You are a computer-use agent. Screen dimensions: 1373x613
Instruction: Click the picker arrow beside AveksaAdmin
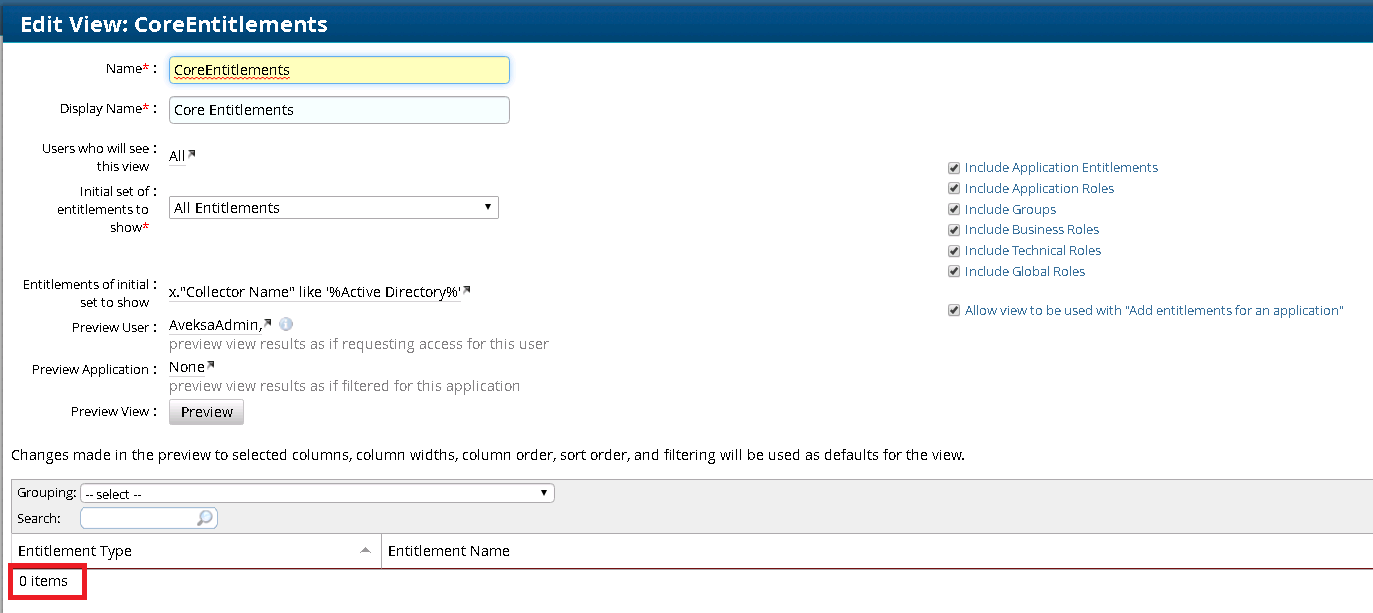268,323
